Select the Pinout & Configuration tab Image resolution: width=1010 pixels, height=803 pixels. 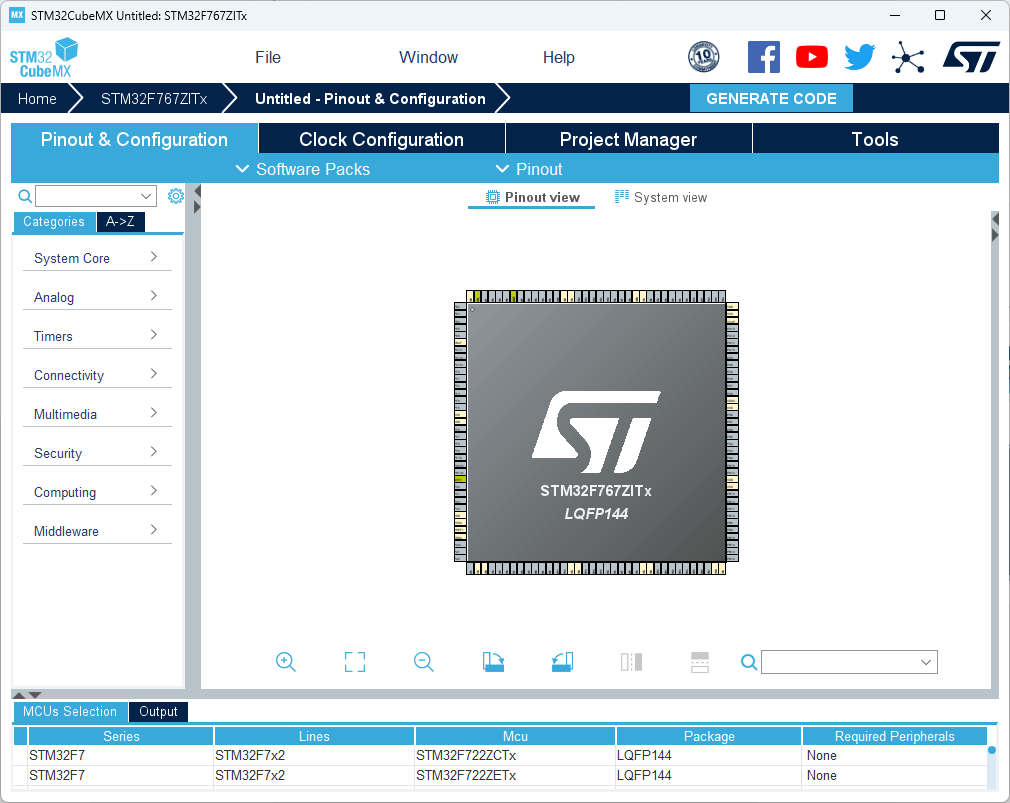(134, 139)
